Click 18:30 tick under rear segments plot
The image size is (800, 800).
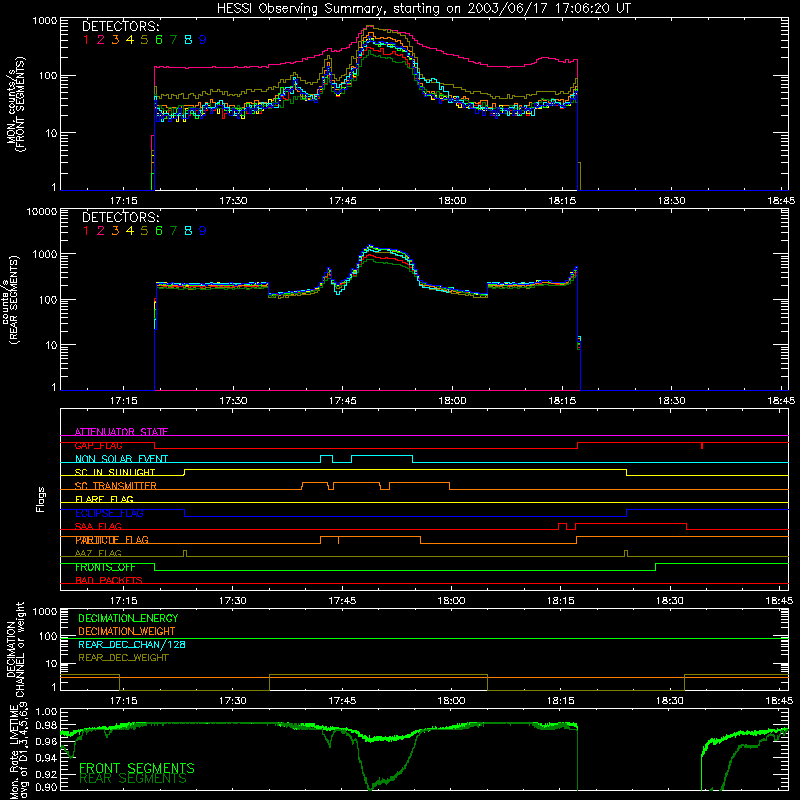coord(671,401)
